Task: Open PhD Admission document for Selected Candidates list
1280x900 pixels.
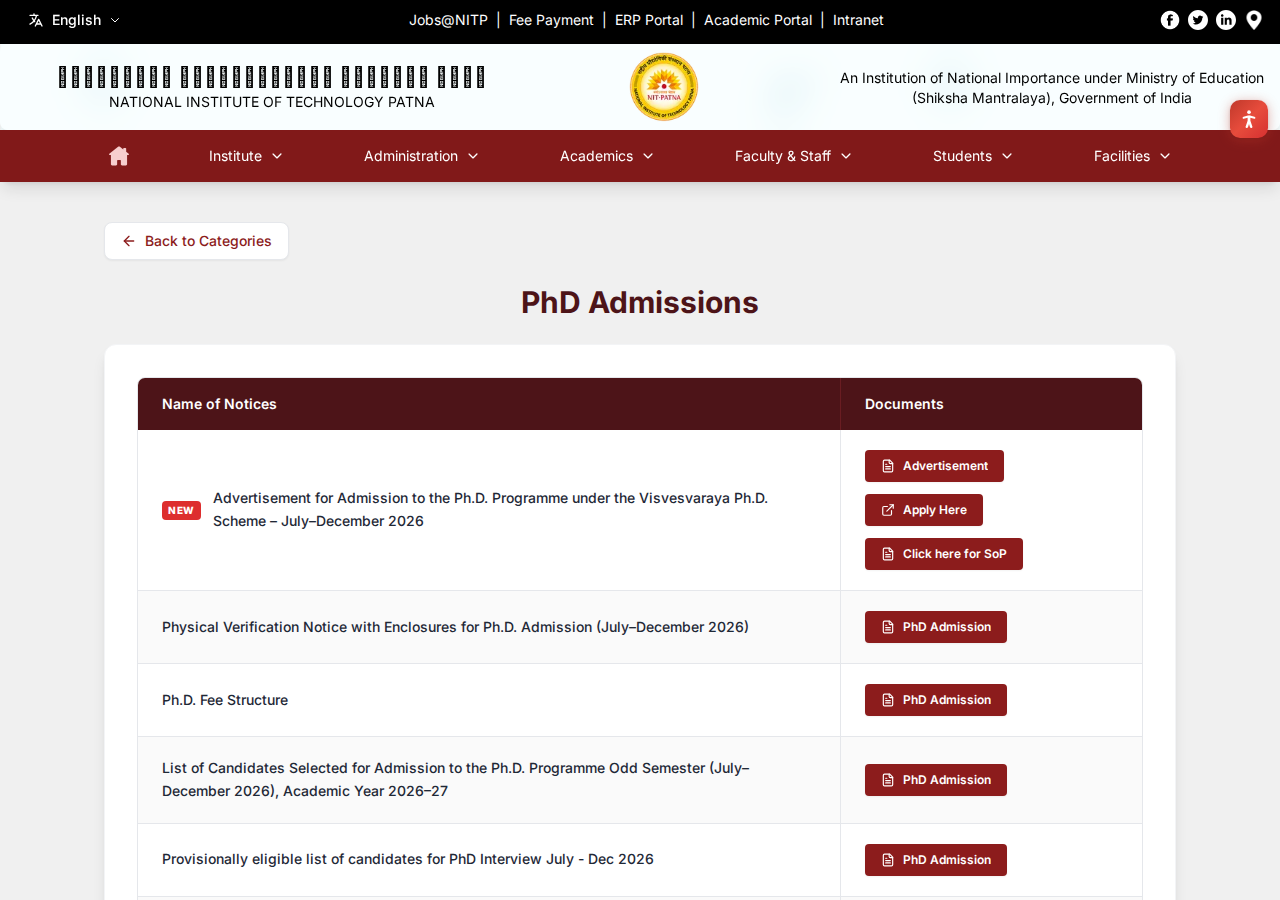Action: click(936, 780)
